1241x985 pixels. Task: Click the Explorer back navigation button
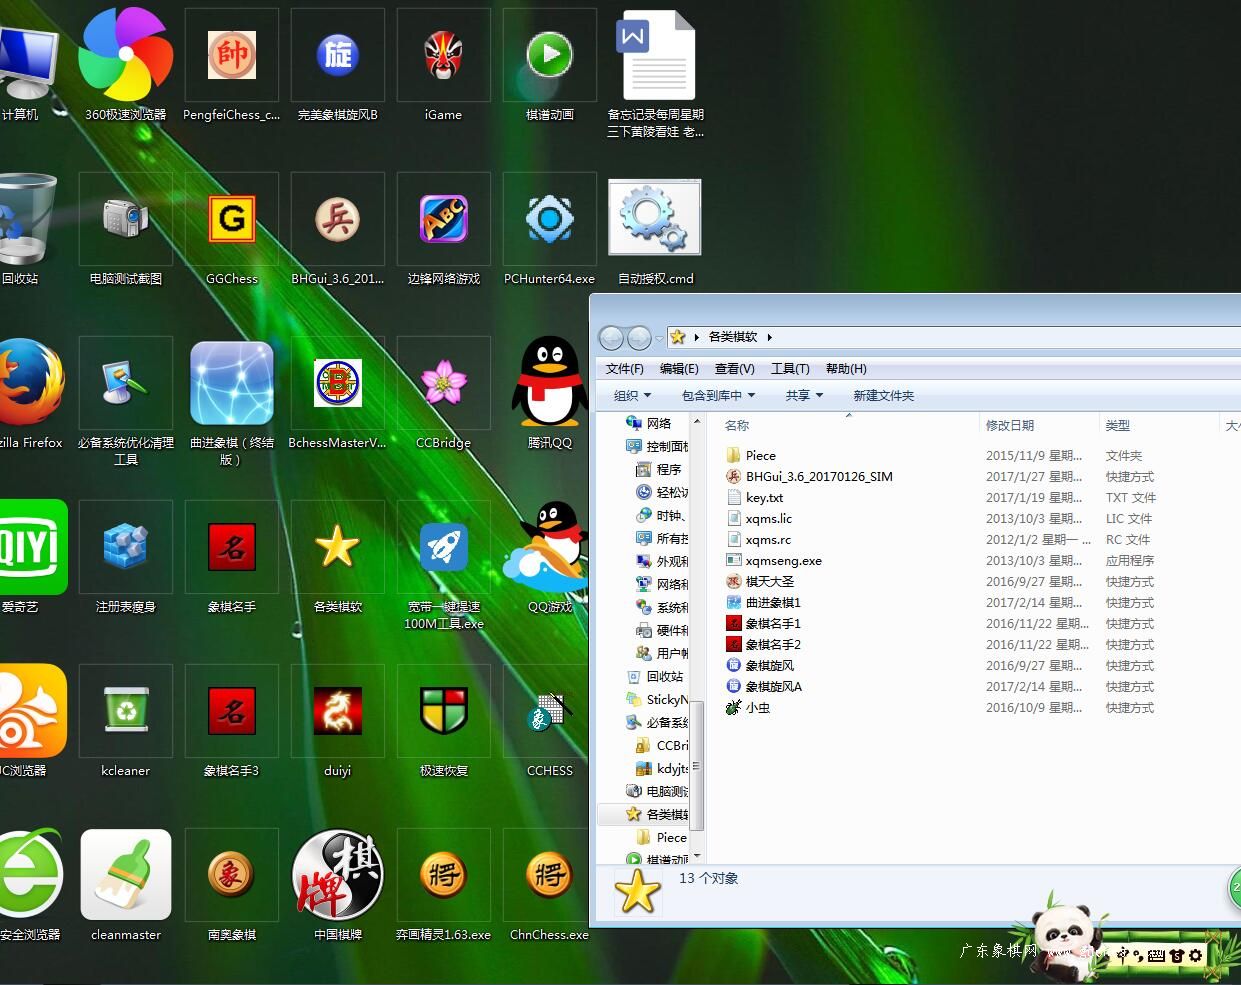(612, 338)
